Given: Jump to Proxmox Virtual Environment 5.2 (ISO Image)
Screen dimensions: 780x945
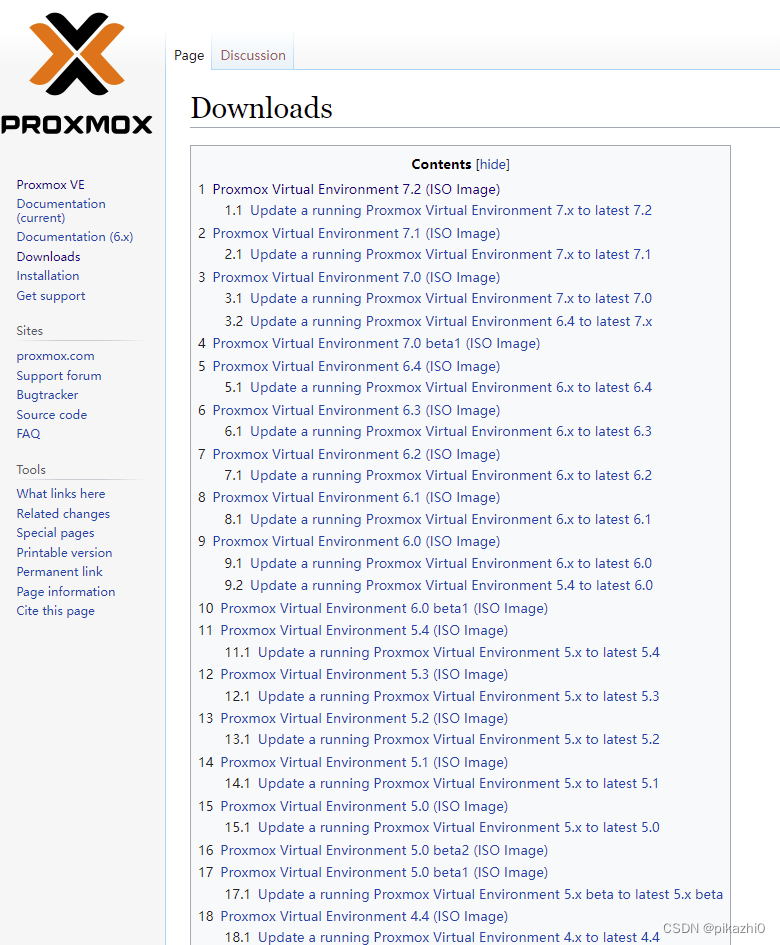Looking at the screenshot, I should pos(364,719).
